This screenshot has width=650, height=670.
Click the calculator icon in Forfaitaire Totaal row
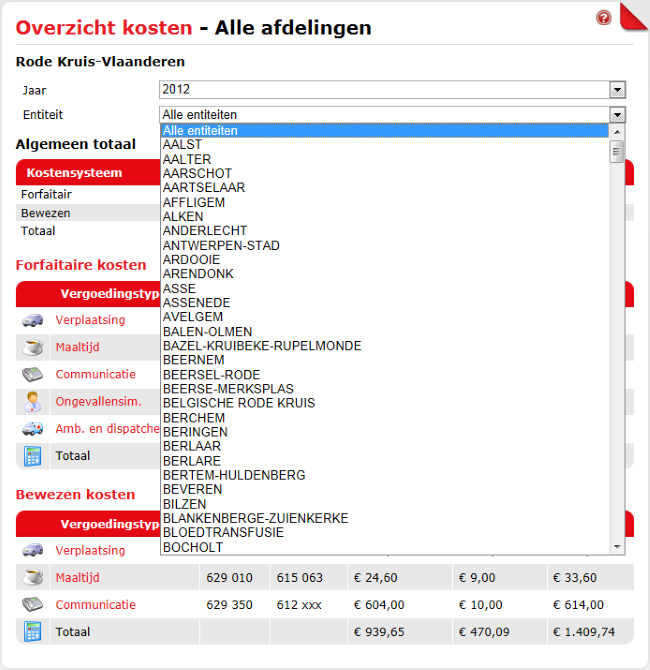click(32, 456)
